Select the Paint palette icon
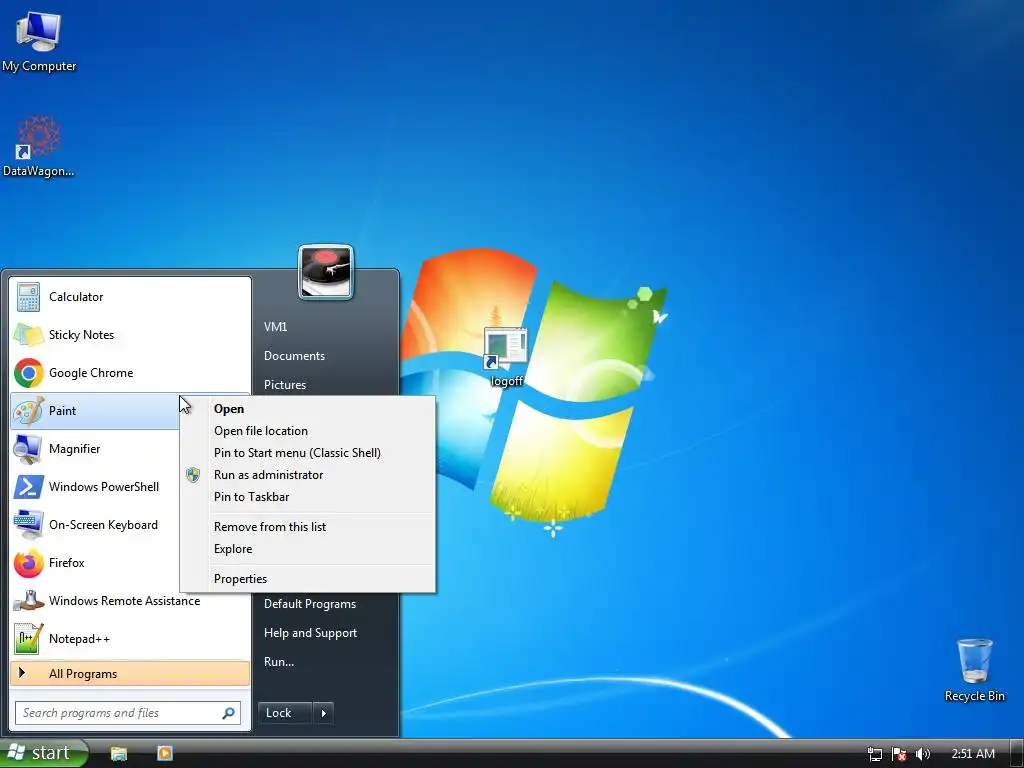The height and width of the screenshot is (768, 1024). pyautogui.click(x=28, y=411)
